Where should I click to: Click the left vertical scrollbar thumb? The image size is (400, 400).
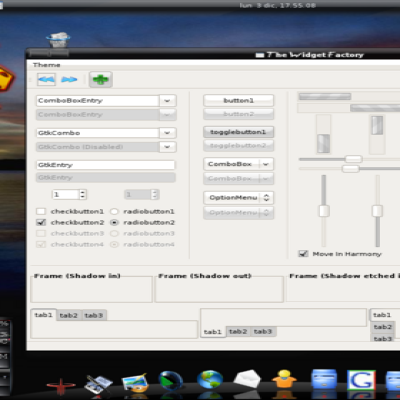(x=323, y=143)
